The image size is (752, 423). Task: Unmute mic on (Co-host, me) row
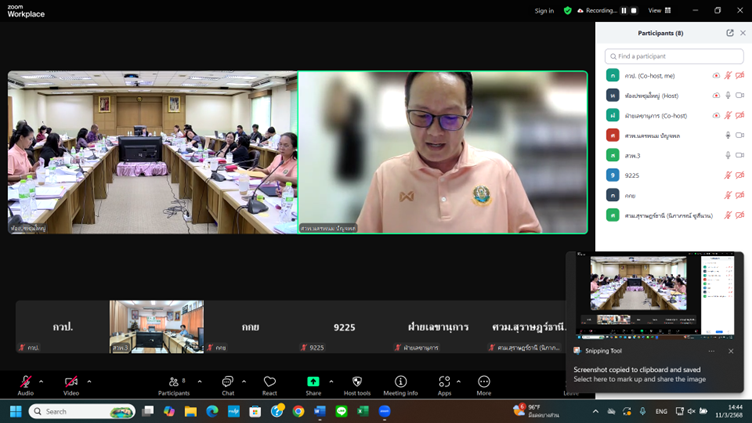pyautogui.click(x=728, y=75)
